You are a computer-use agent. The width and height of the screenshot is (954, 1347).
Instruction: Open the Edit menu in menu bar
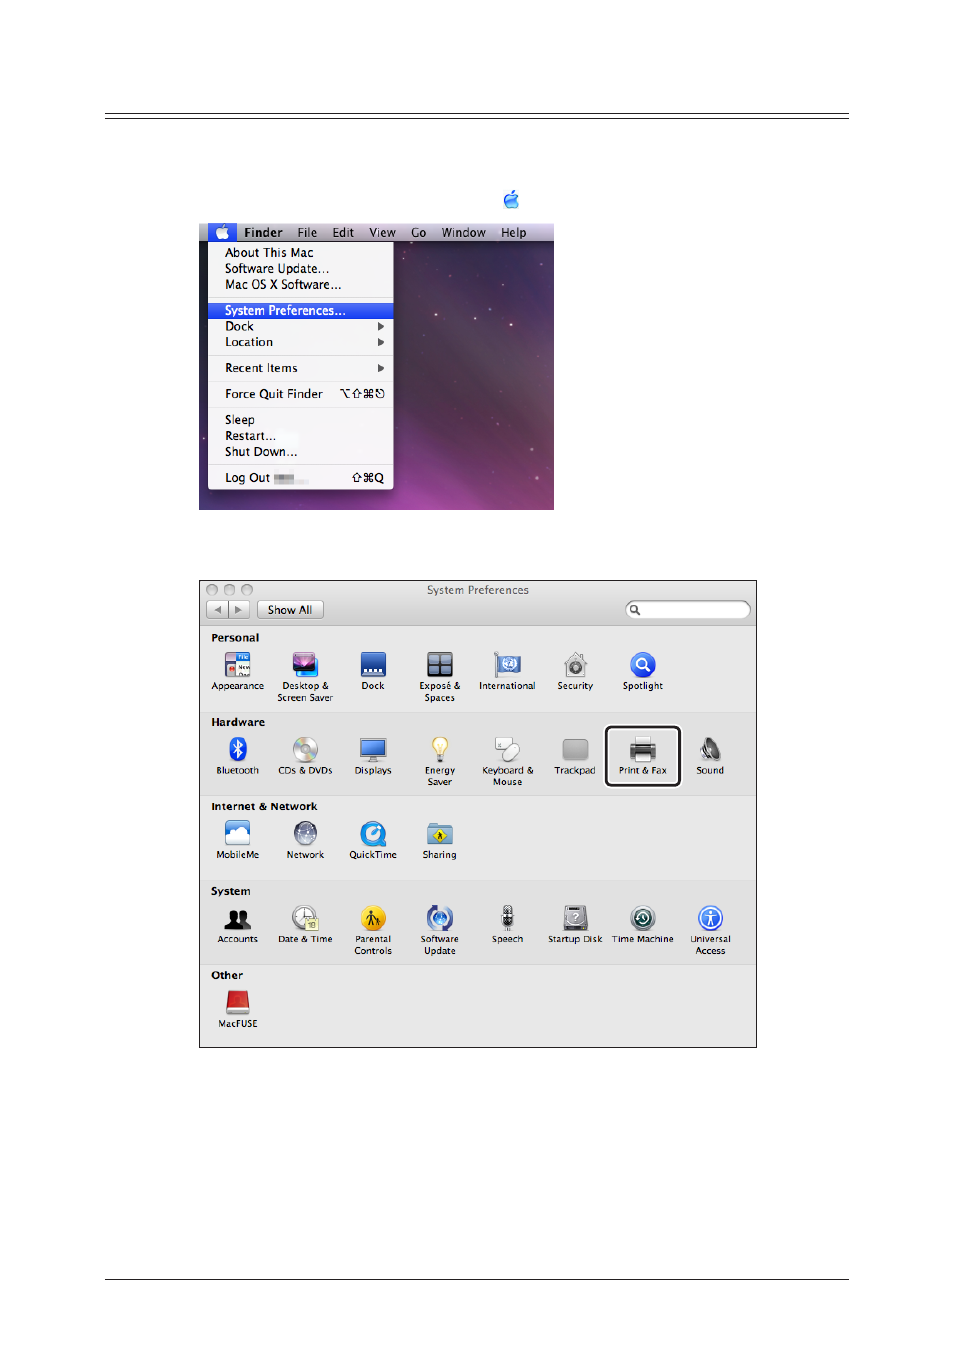coord(343,233)
